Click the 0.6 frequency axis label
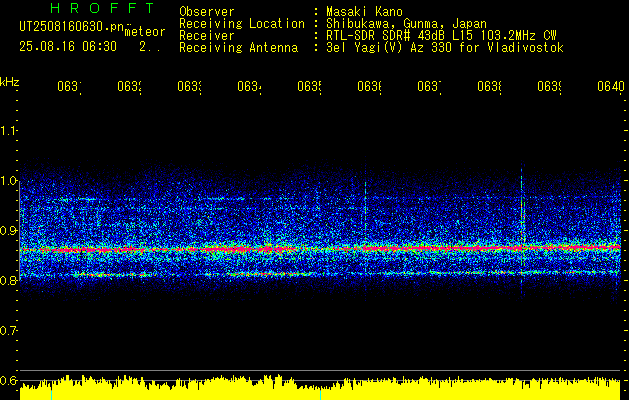Screen dimensions: 629x400 point(8,380)
